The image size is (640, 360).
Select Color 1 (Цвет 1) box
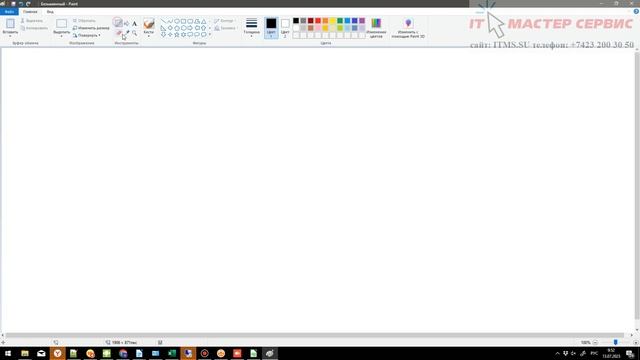271,27
